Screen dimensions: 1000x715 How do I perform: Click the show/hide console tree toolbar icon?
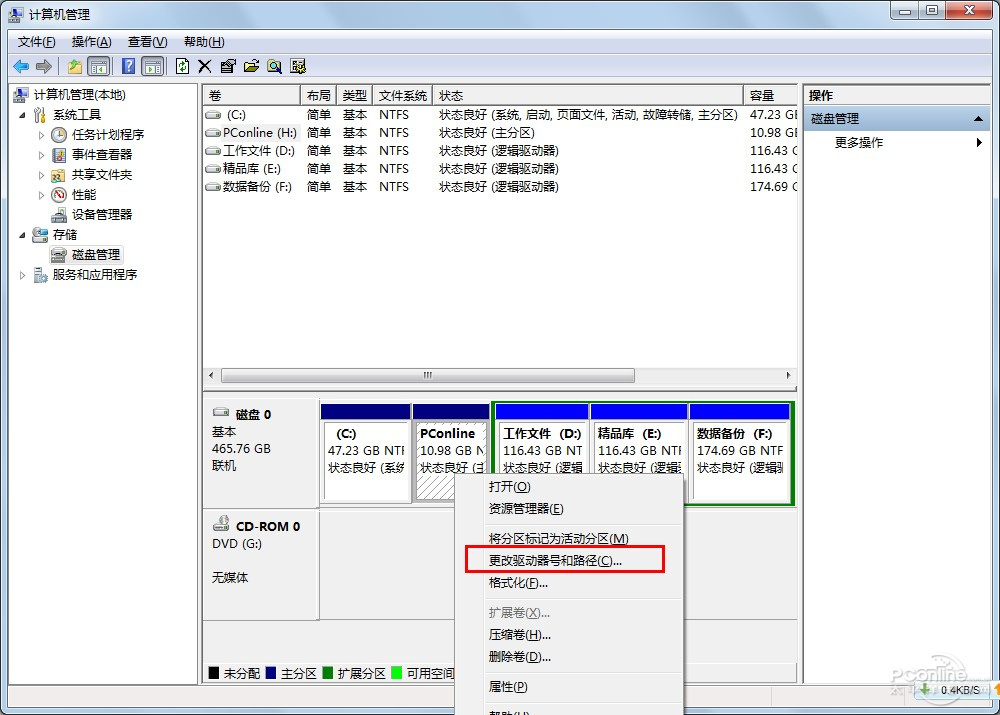pyautogui.click(x=96, y=66)
